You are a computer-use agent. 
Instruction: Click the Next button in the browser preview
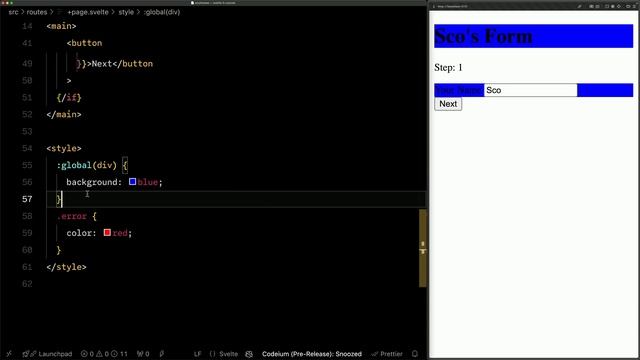[448, 104]
